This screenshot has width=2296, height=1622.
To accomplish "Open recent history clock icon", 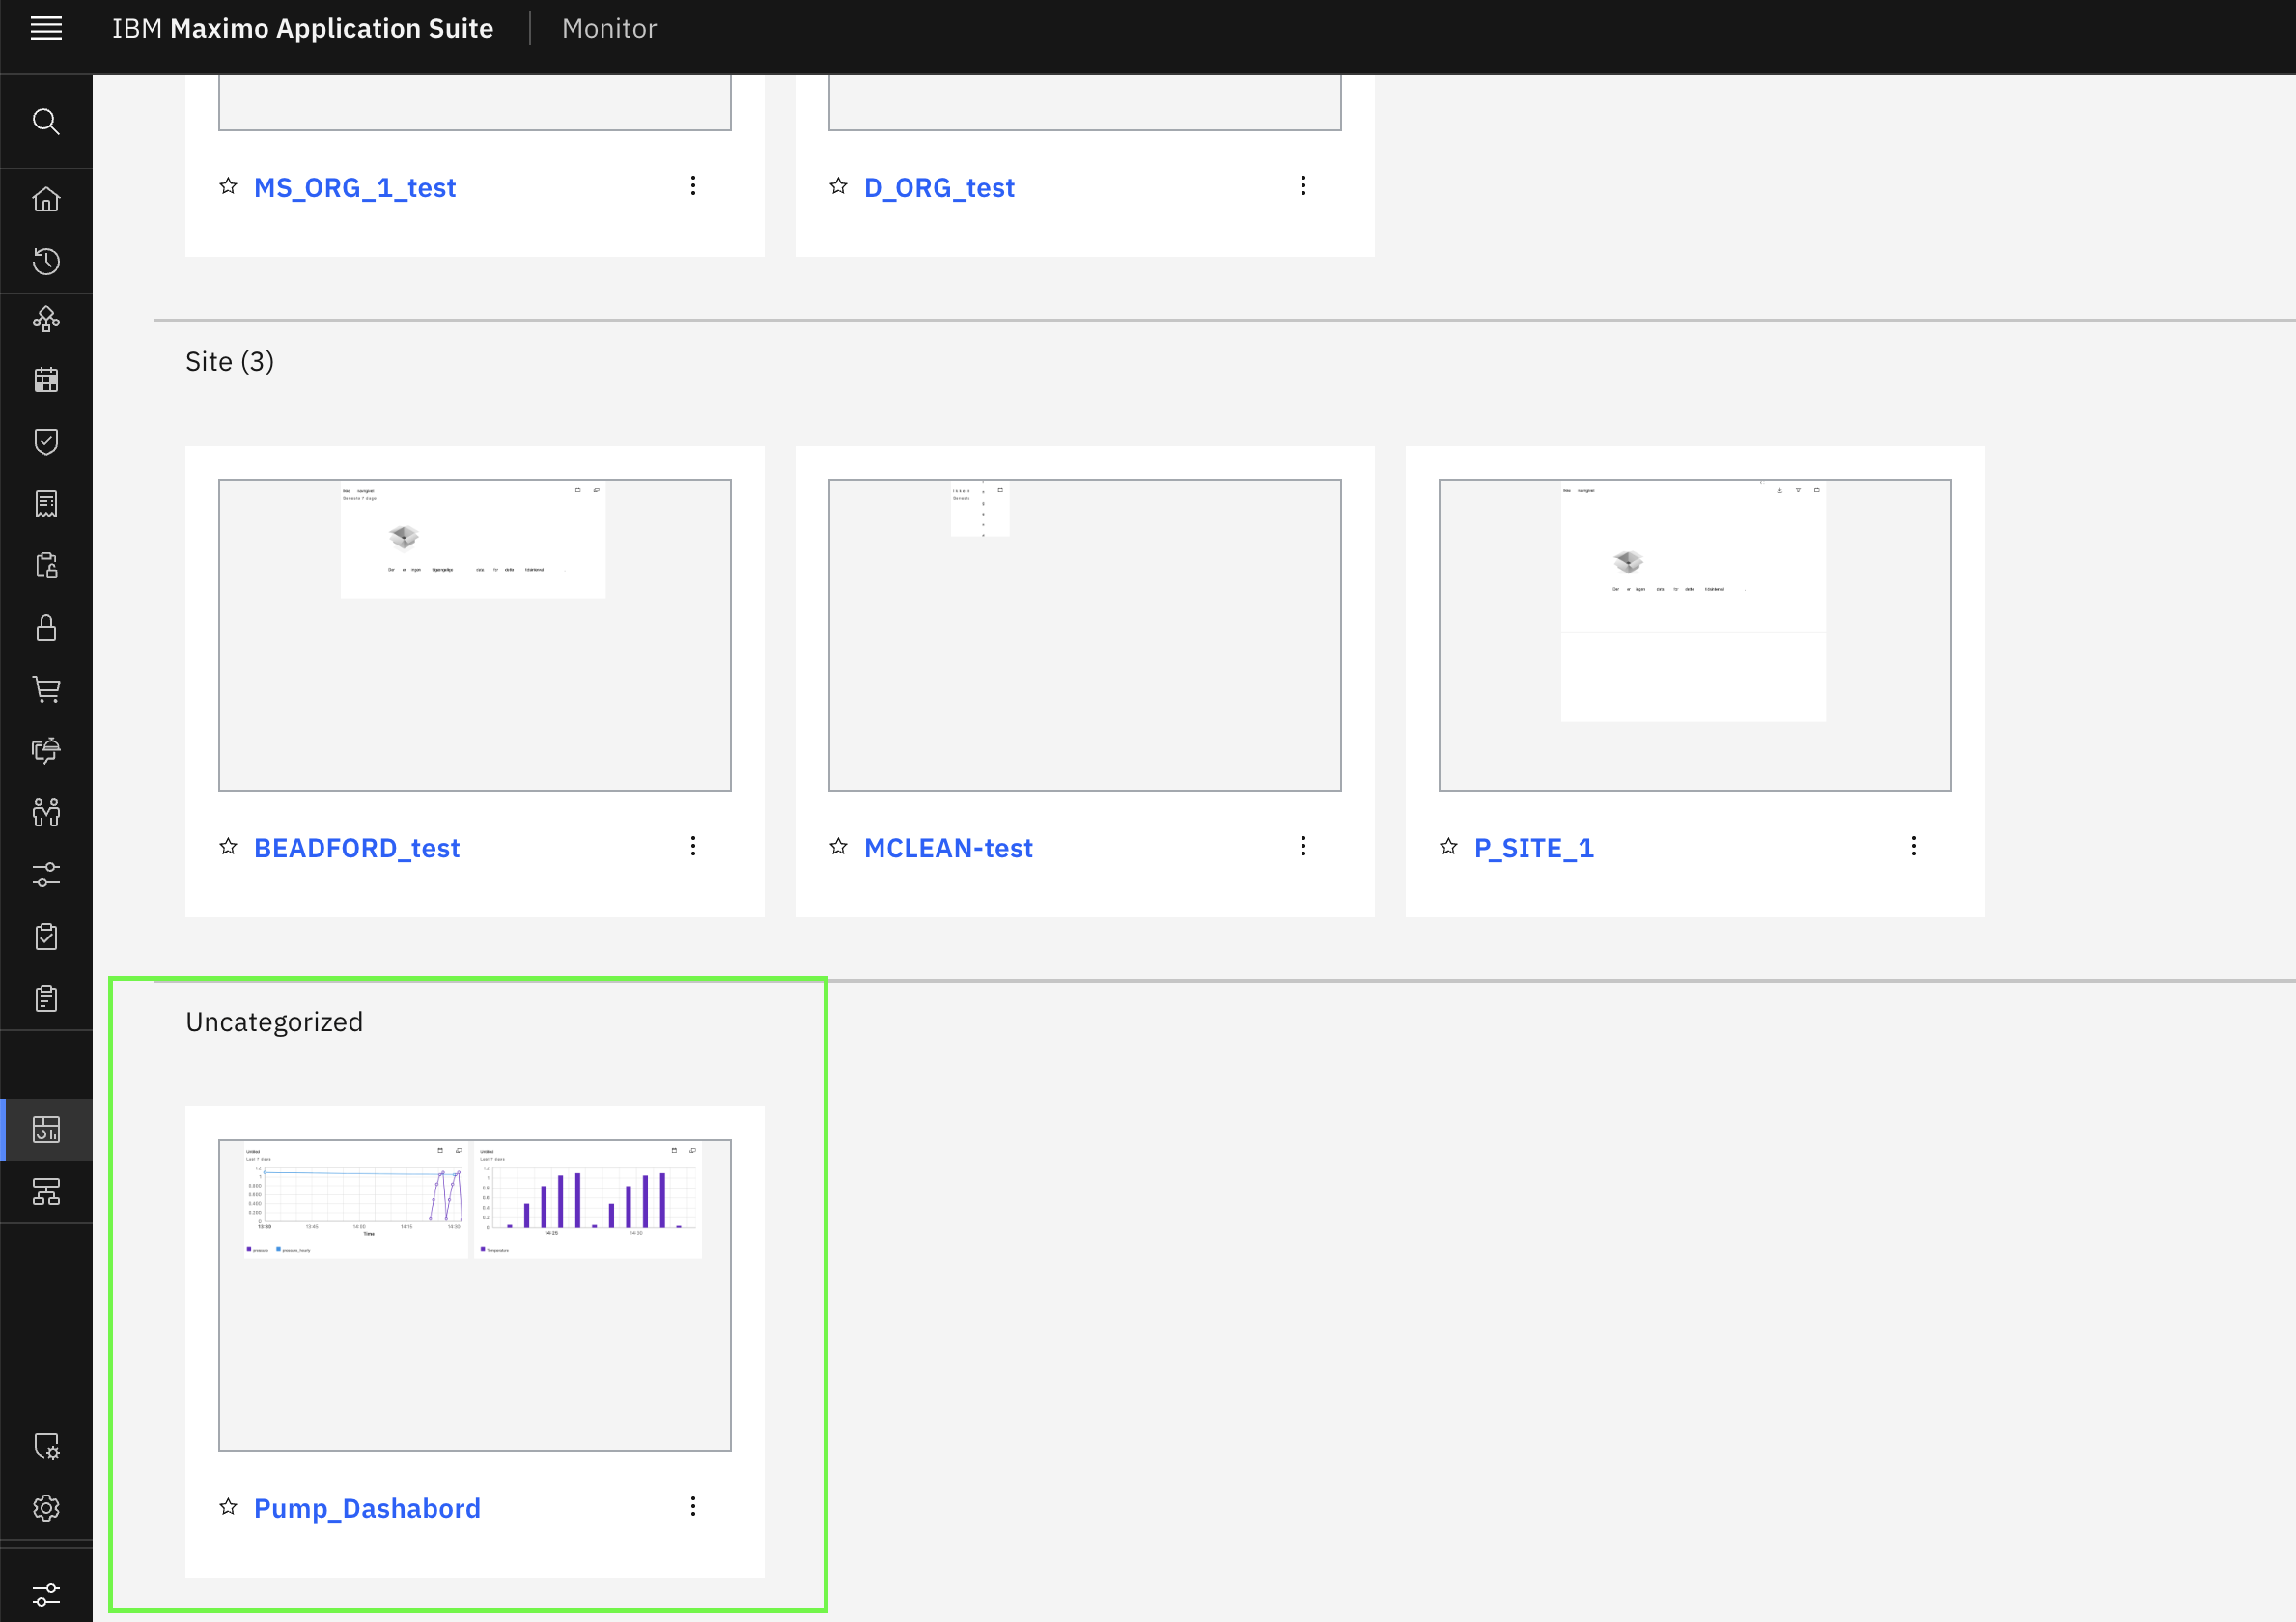I will point(46,261).
